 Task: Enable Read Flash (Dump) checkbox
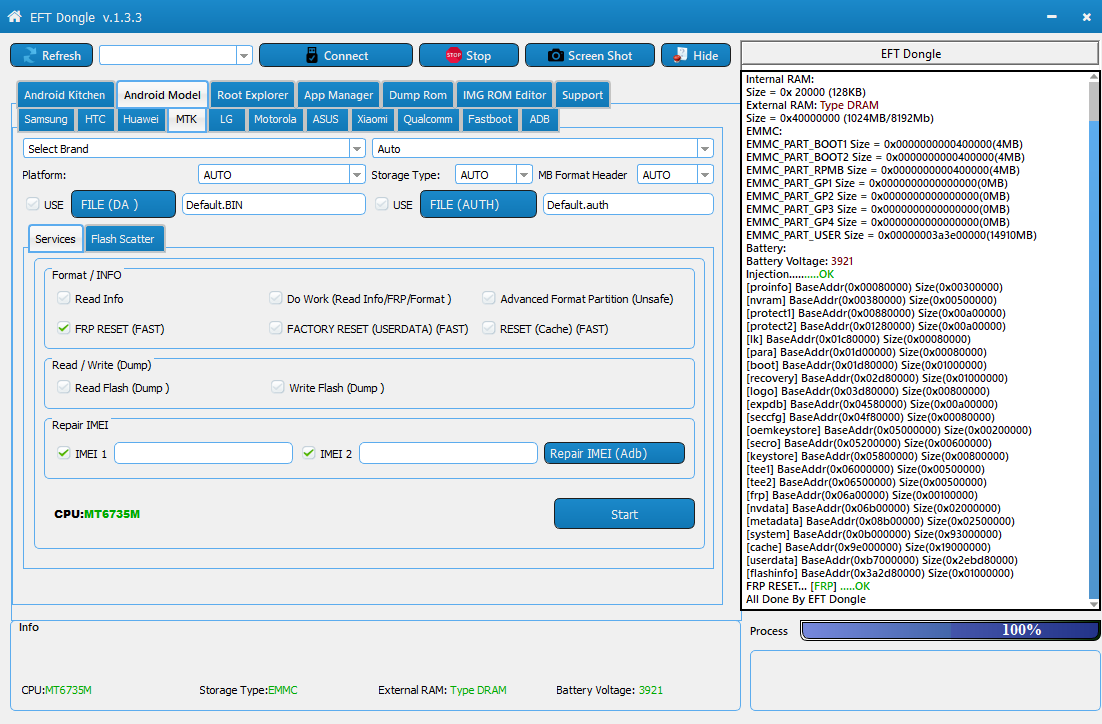click(64, 387)
